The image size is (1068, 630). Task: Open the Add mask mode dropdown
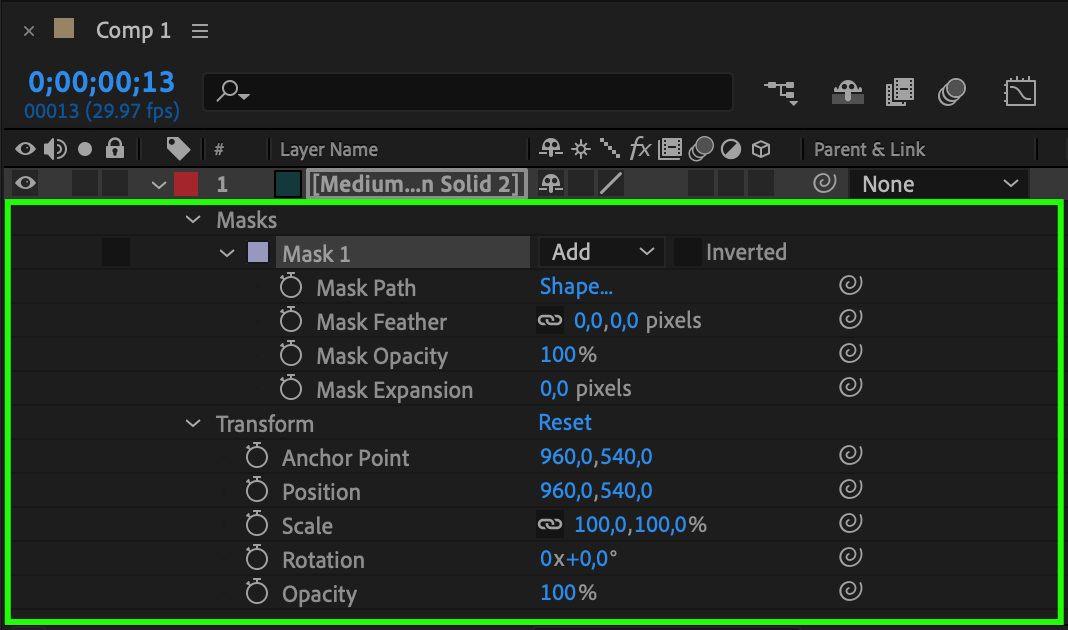[x=602, y=253]
